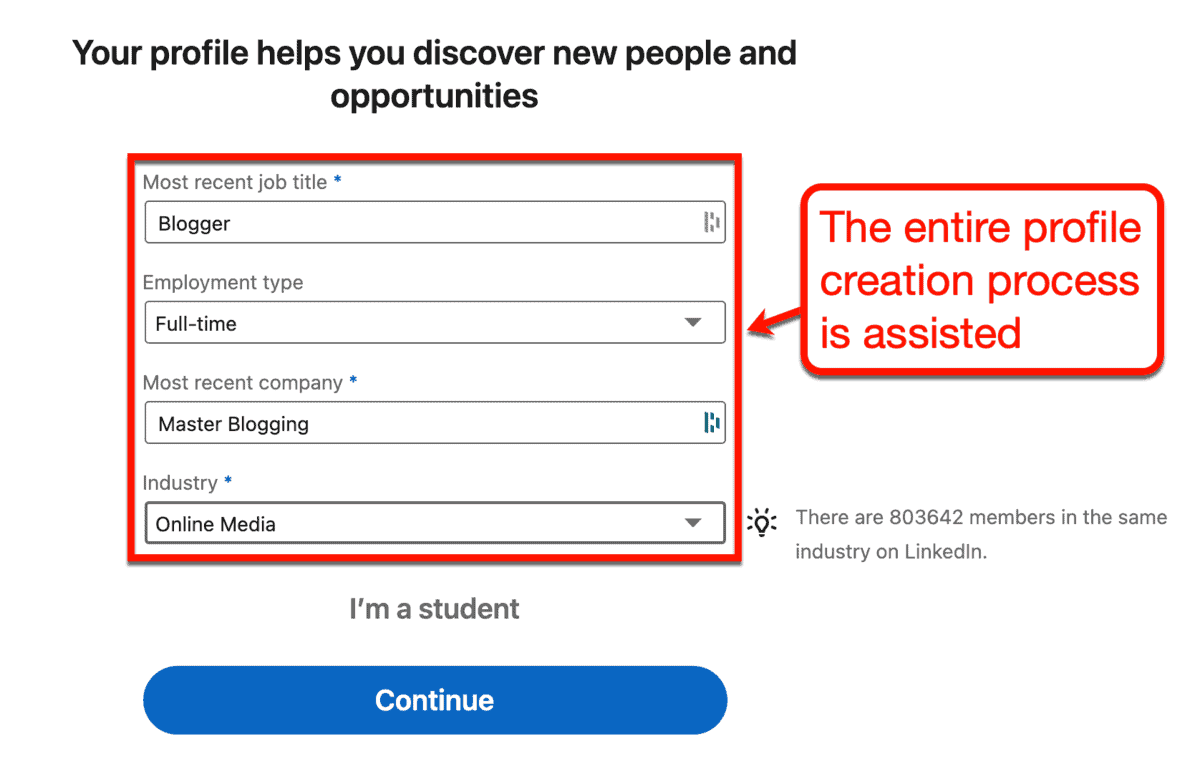Focus the job title field containing Blogger

[x=435, y=223]
